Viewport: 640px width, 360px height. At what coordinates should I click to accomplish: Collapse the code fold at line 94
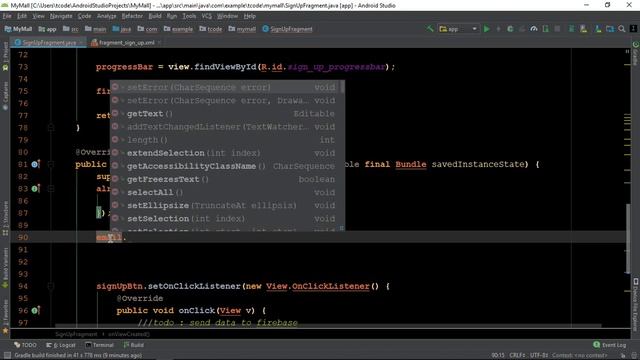pos(51,286)
